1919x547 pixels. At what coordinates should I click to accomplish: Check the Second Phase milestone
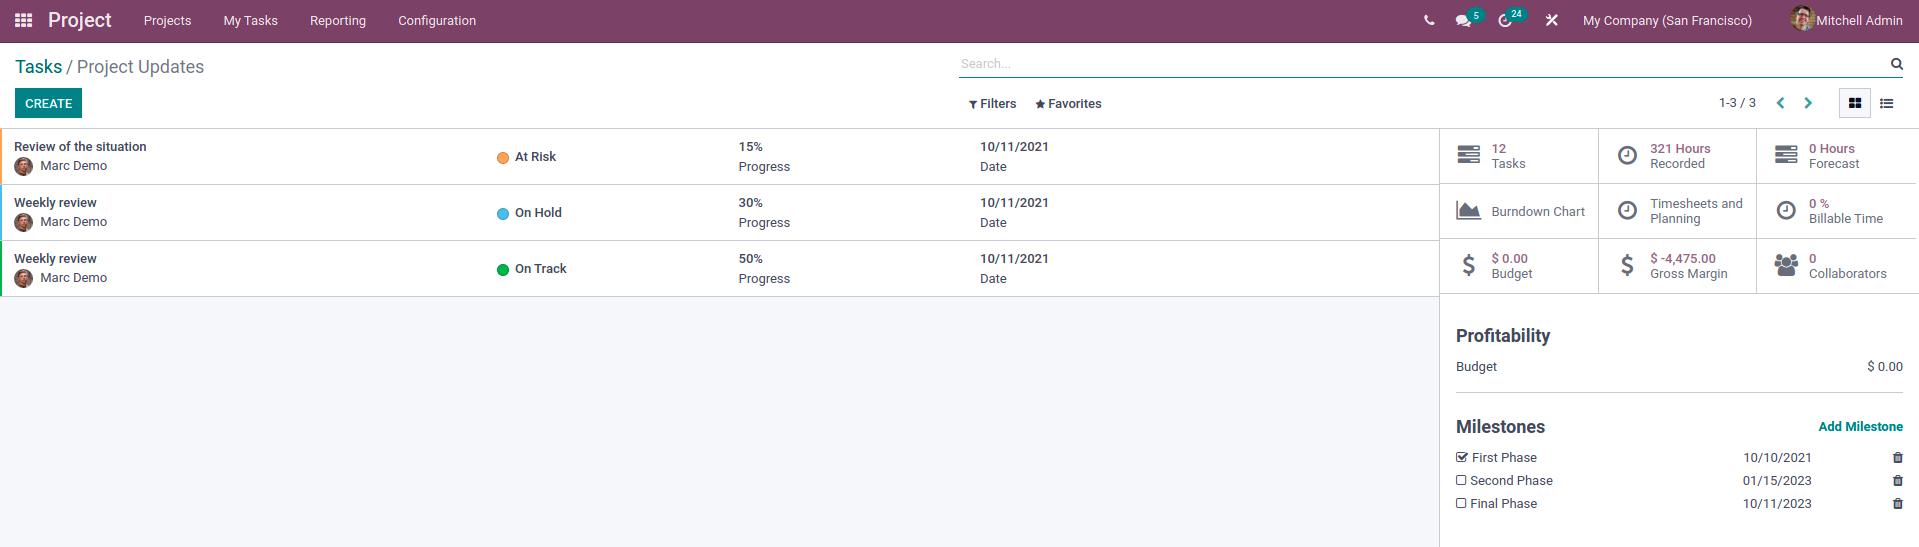(1461, 480)
